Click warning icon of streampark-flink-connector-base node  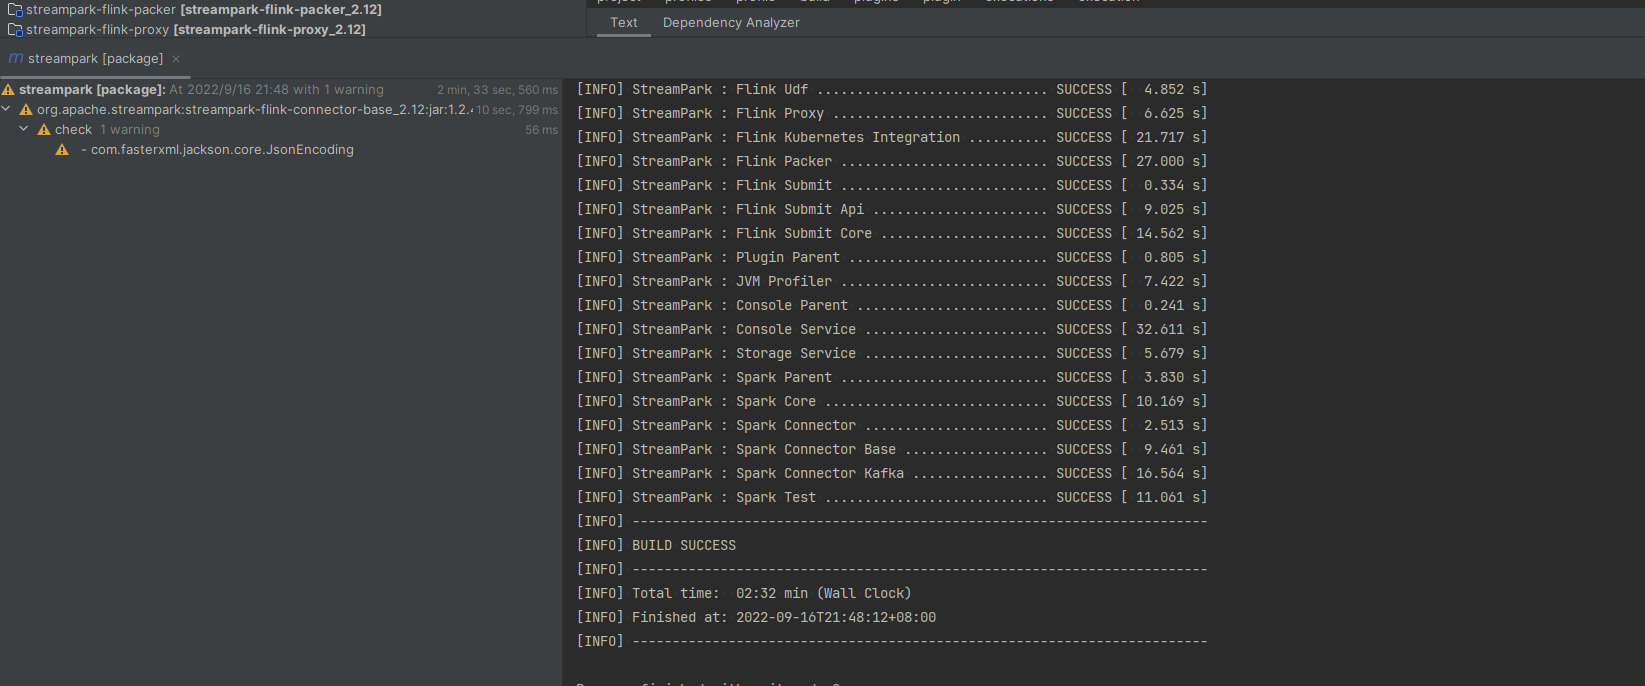tap(26, 110)
